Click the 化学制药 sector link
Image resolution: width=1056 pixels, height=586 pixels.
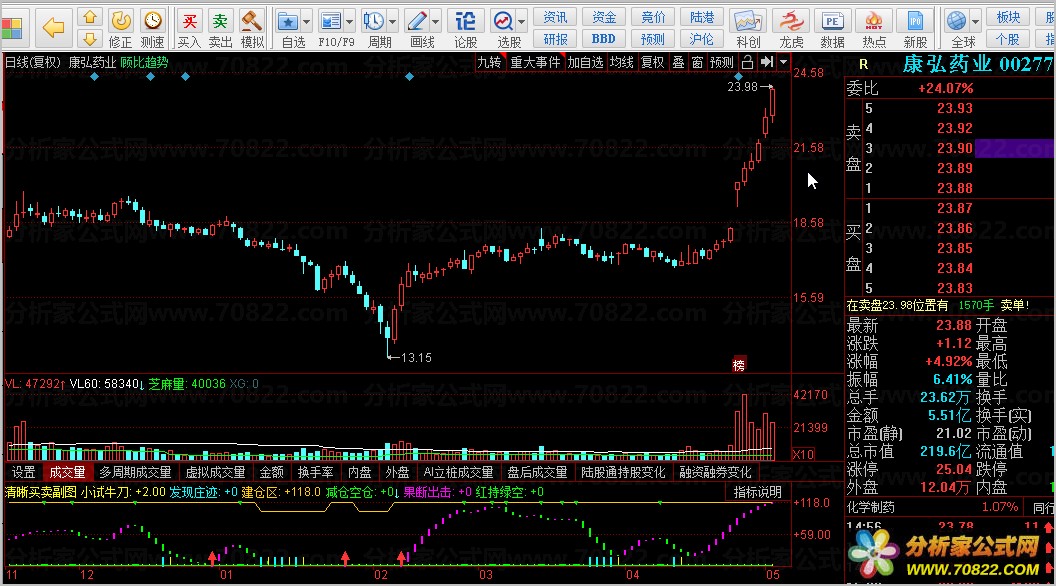click(x=873, y=507)
